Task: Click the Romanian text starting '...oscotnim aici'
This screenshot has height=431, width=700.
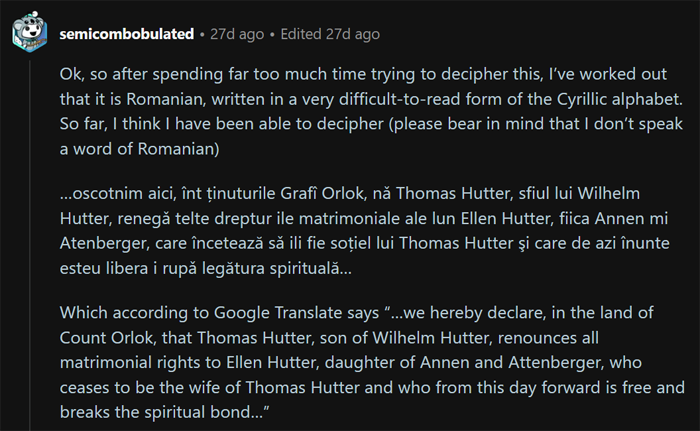Action: coord(120,192)
